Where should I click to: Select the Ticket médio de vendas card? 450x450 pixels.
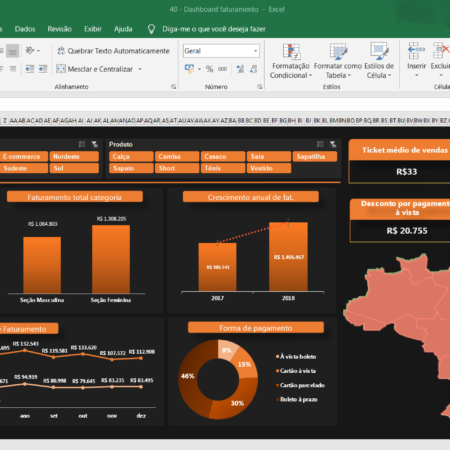tap(399, 161)
